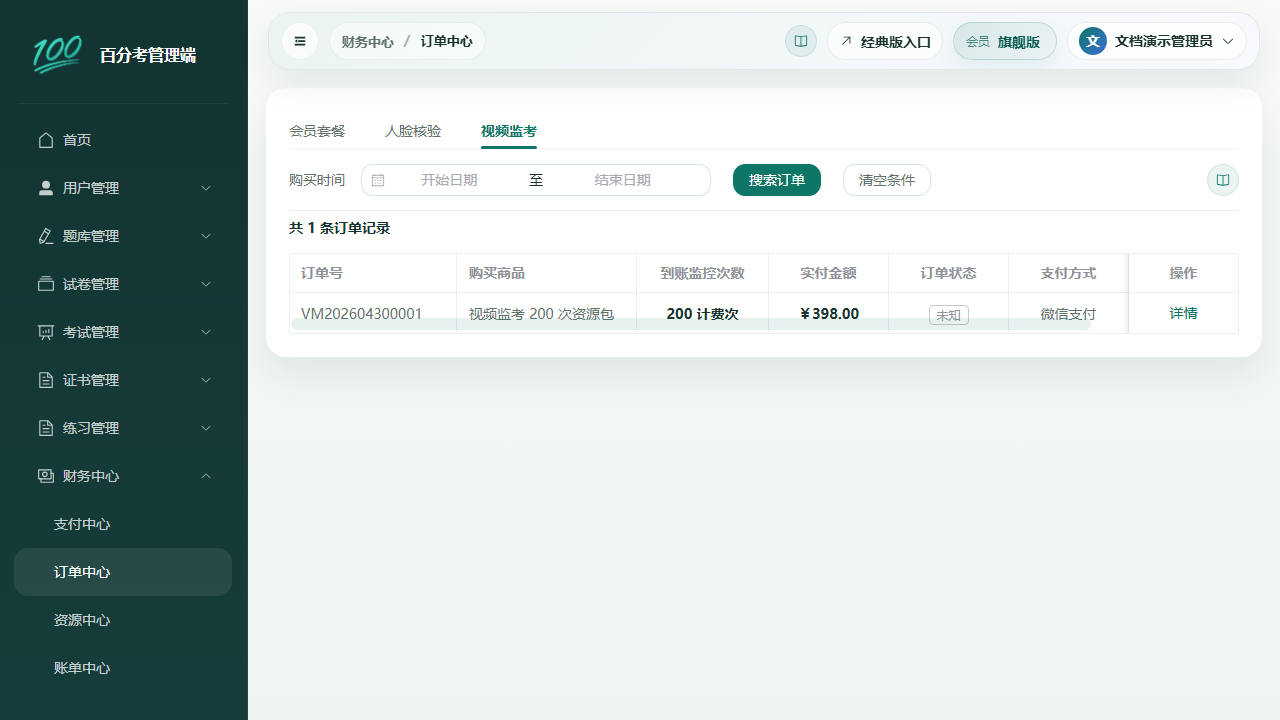Click the document icon beside 证书管理
Viewport: 1280px width, 720px height.
click(x=46, y=380)
